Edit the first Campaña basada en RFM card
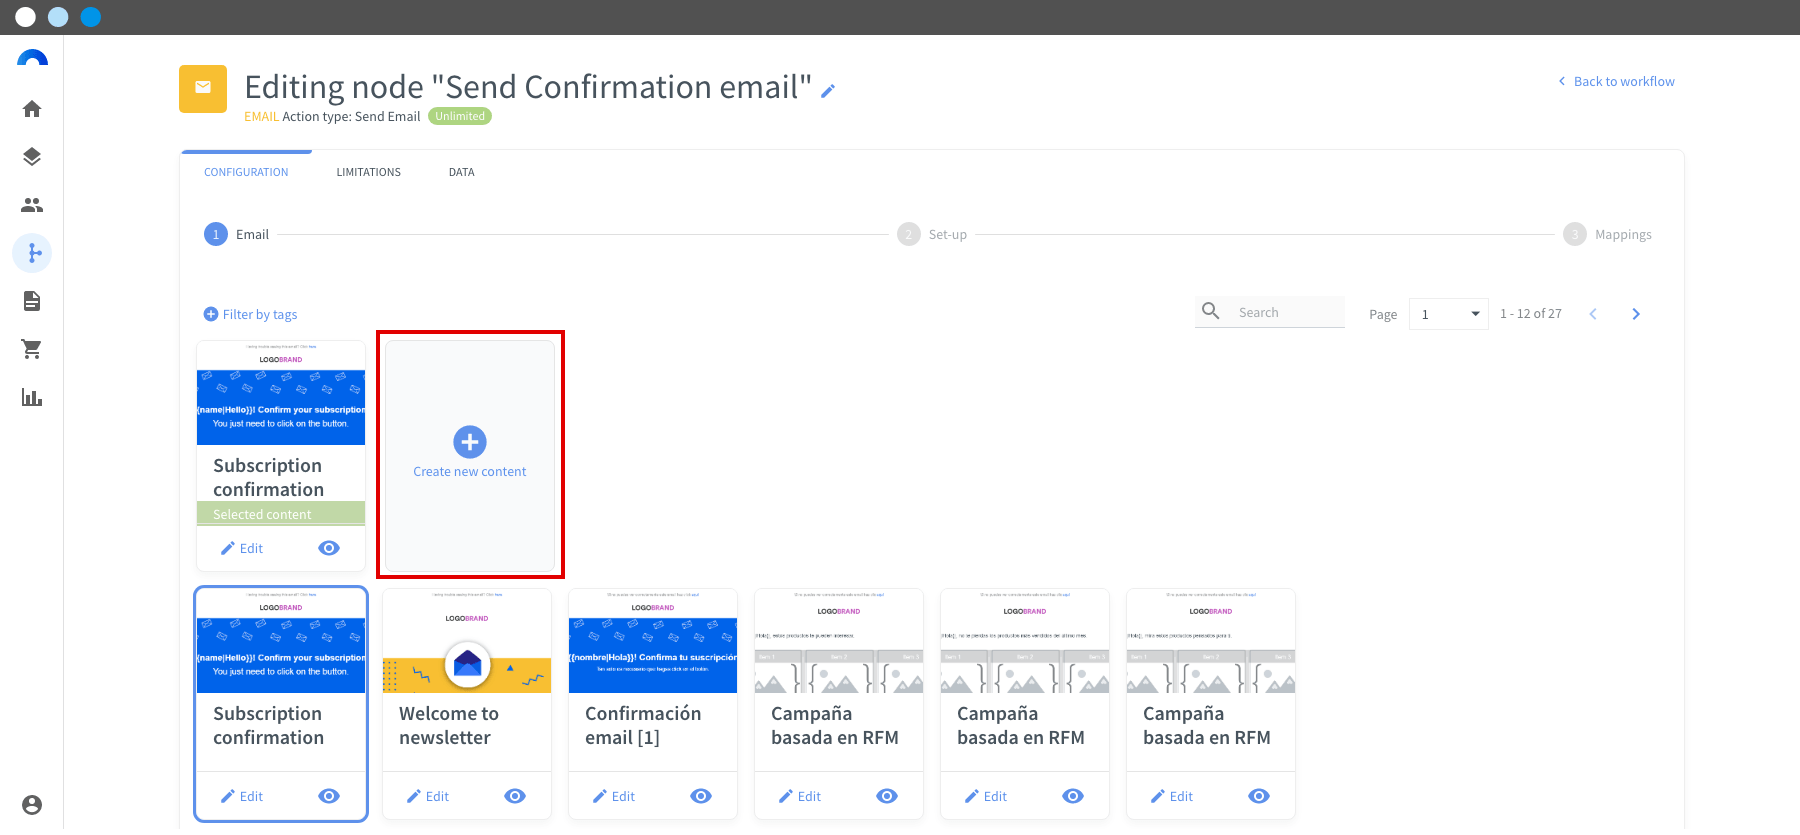The image size is (1800, 835). tap(800, 796)
